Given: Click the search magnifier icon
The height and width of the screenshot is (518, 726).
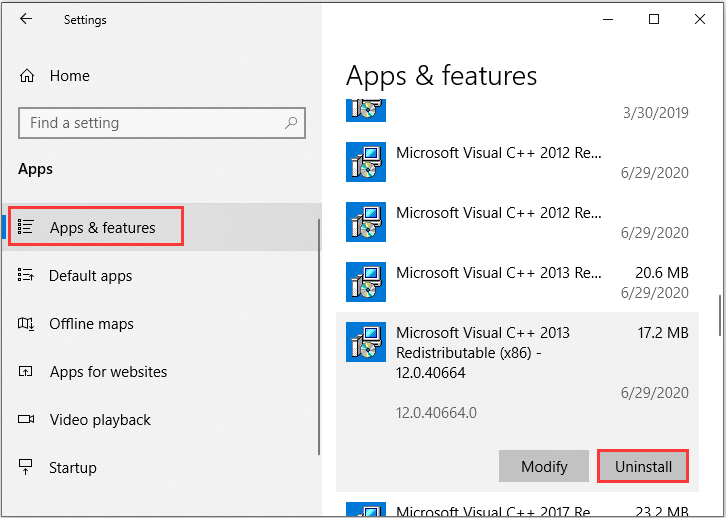Looking at the screenshot, I should [x=291, y=123].
